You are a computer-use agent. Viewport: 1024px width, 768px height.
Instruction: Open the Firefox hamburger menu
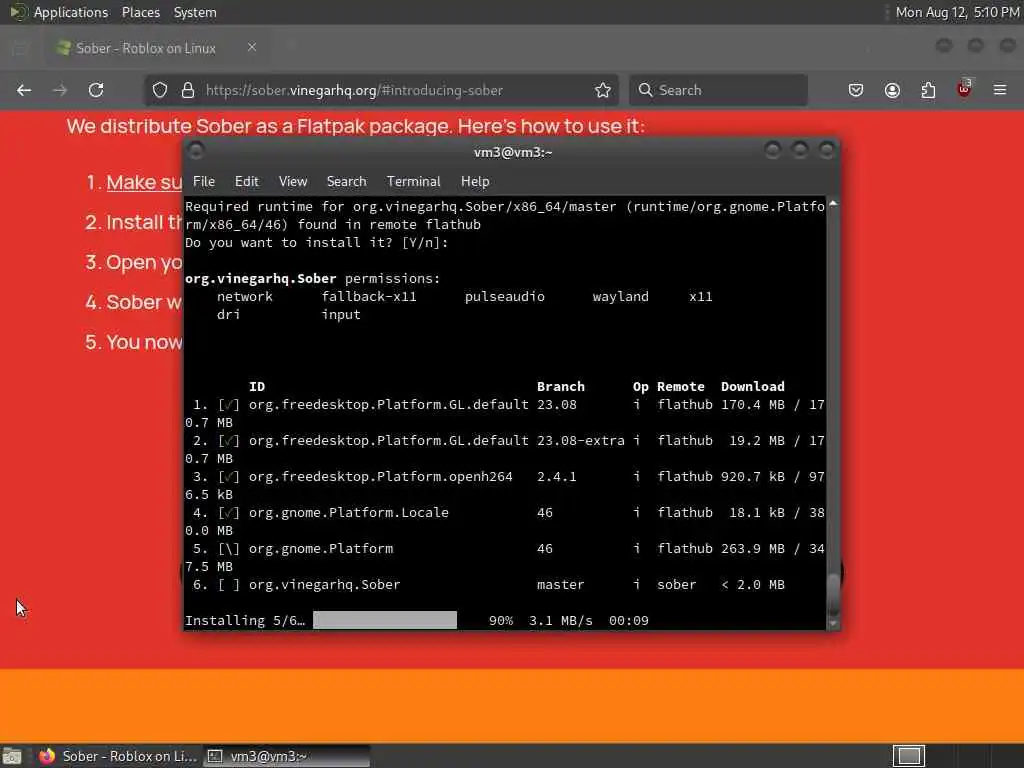1000,90
